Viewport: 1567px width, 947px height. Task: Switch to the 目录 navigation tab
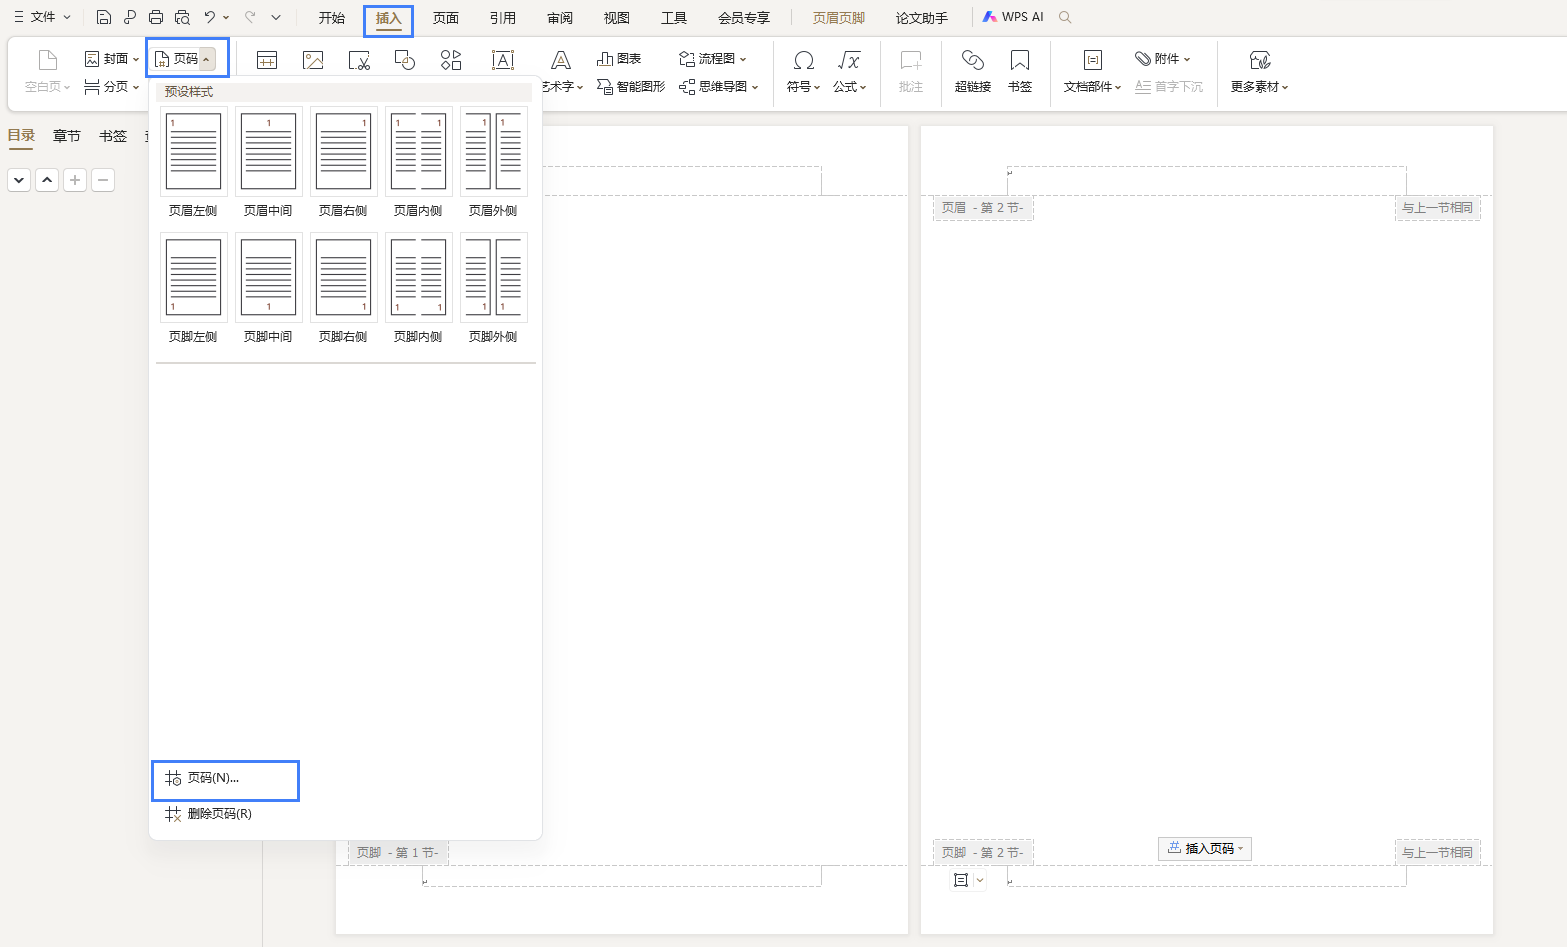point(21,136)
